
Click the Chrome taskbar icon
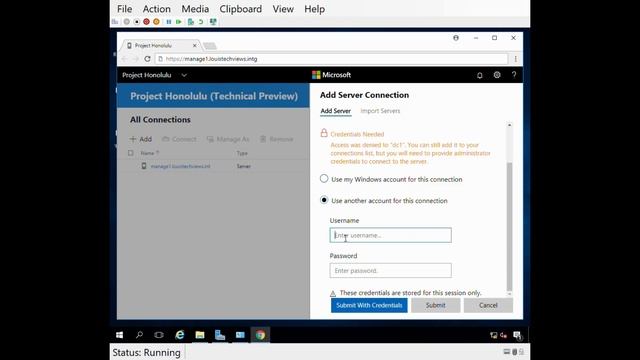click(260, 335)
